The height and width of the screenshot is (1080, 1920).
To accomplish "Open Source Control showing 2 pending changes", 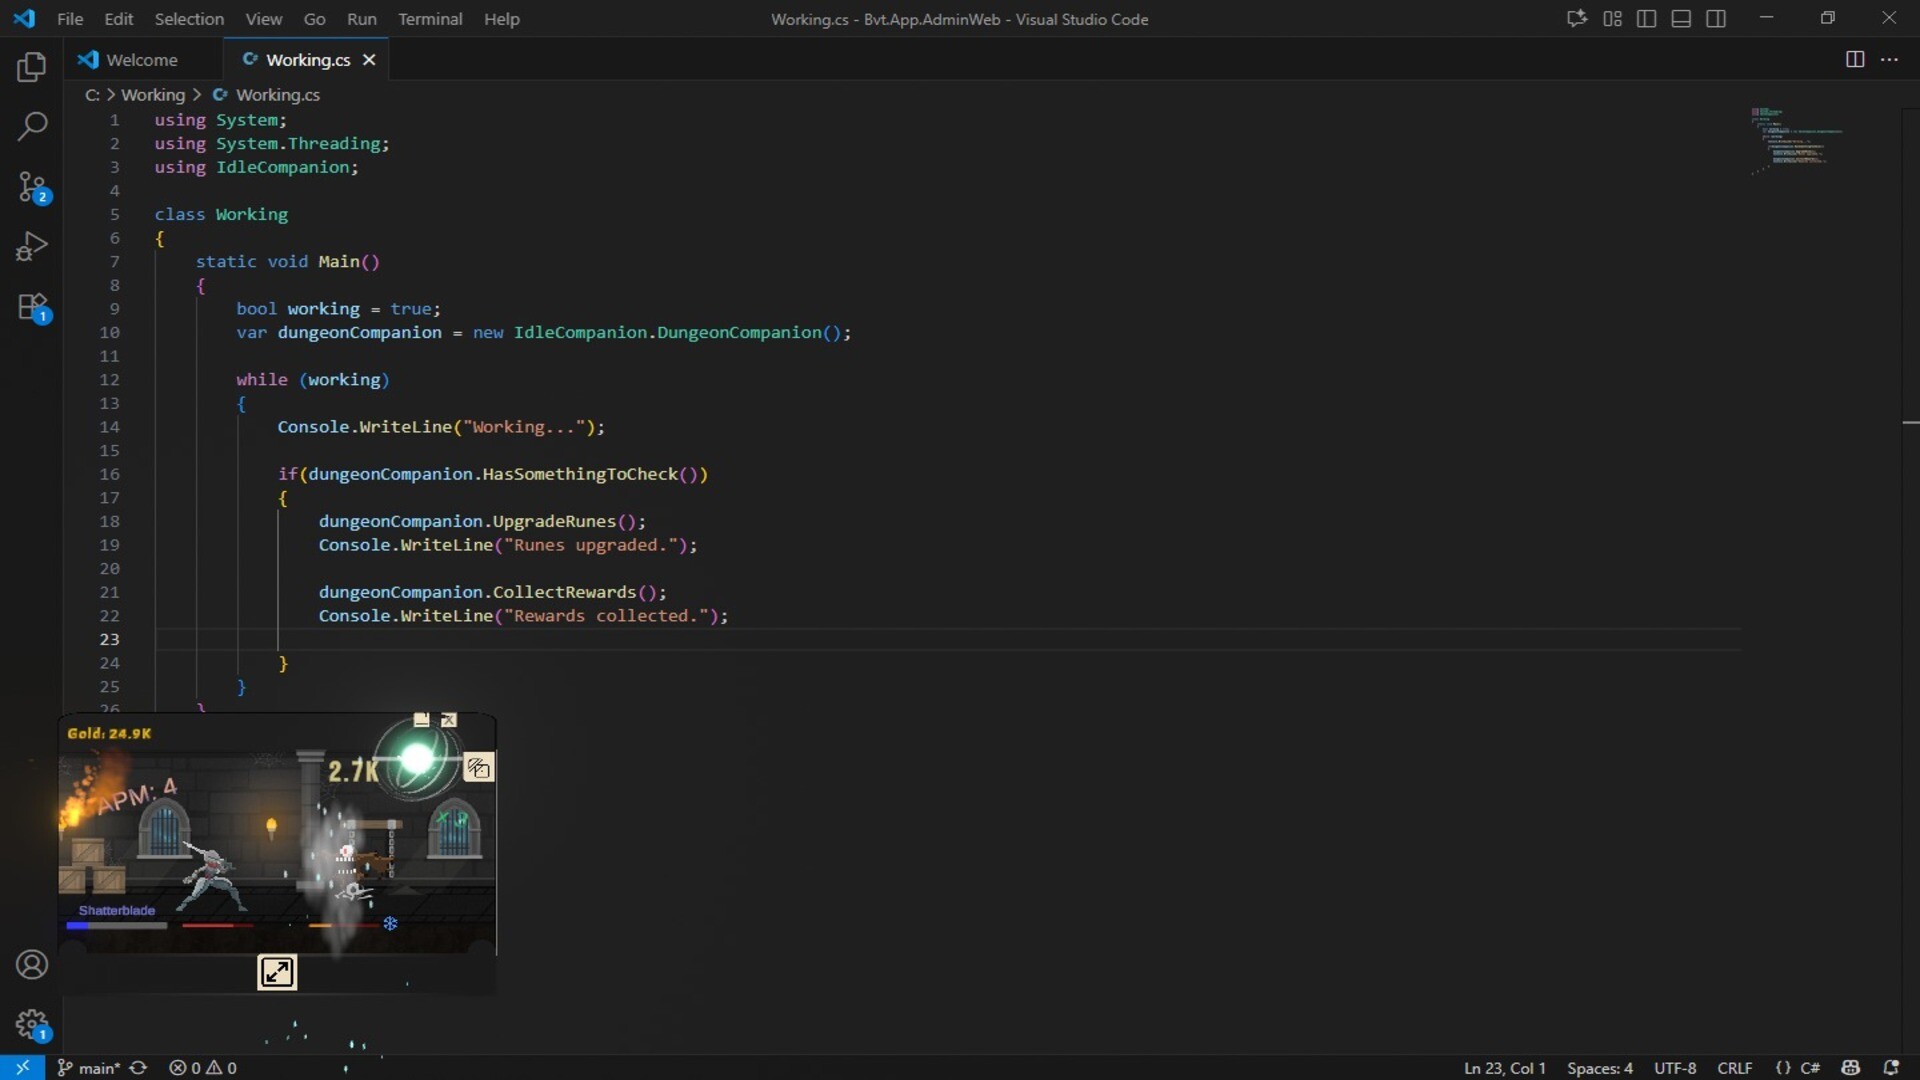I will click(32, 188).
